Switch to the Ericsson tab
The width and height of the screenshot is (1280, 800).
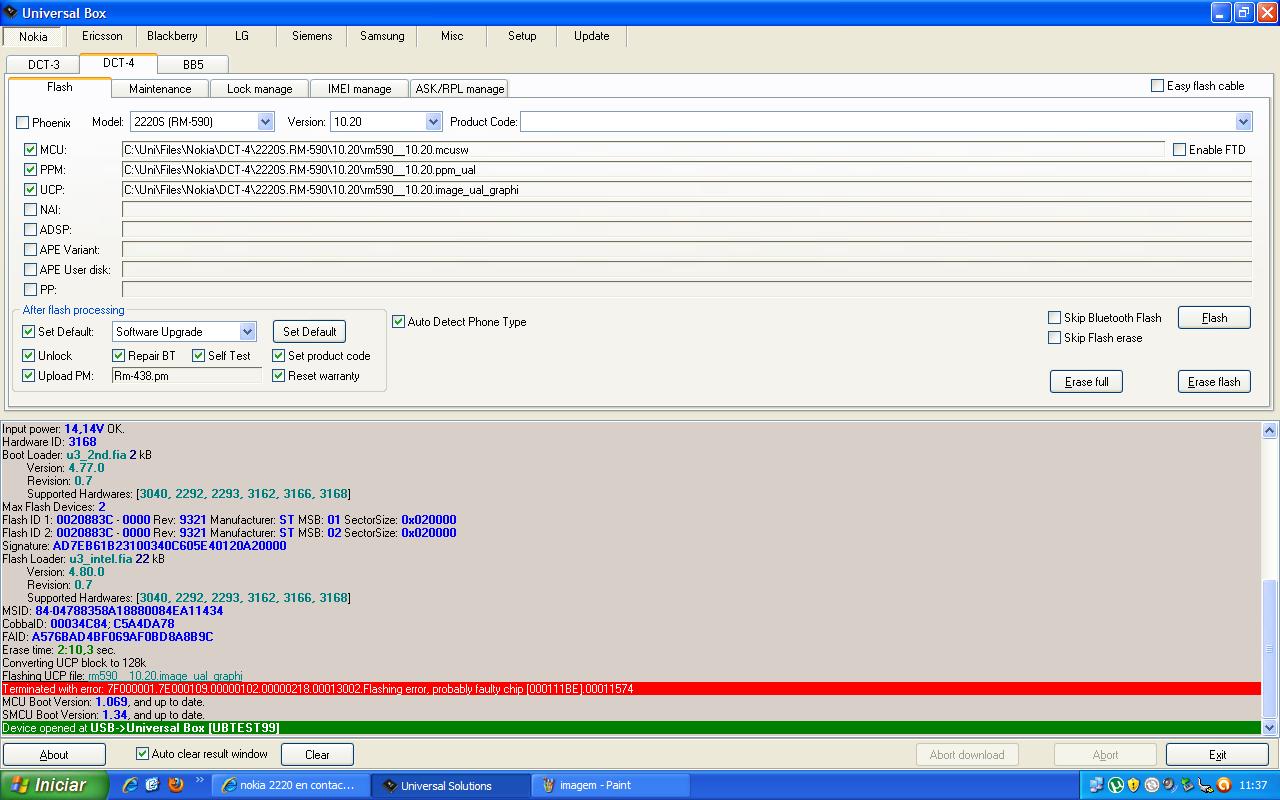pos(102,36)
